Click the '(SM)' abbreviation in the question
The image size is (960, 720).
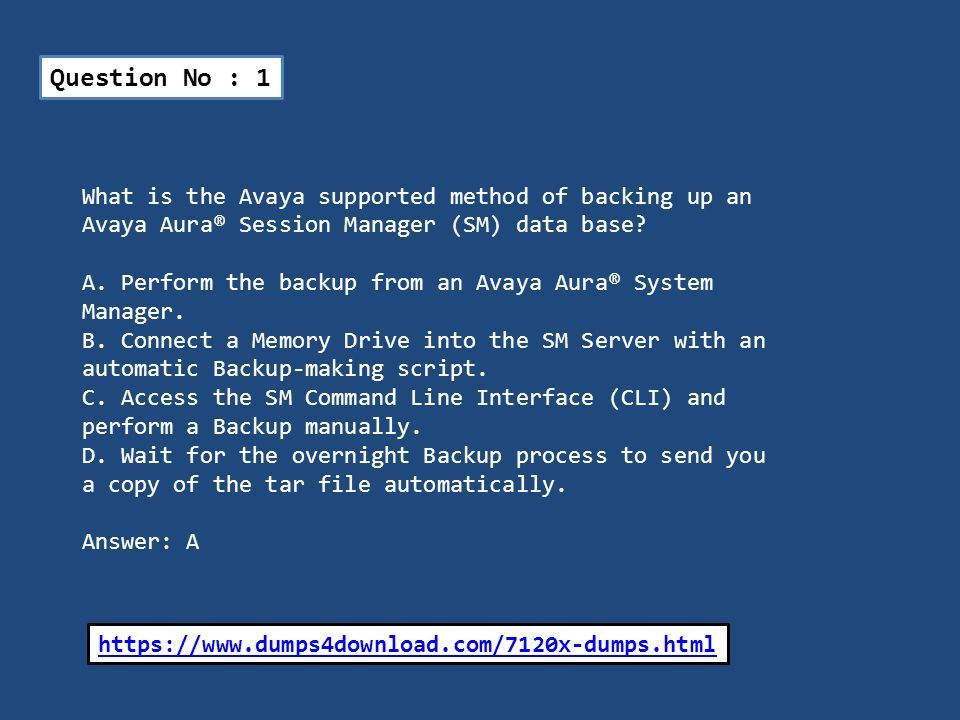pyautogui.click(x=476, y=225)
